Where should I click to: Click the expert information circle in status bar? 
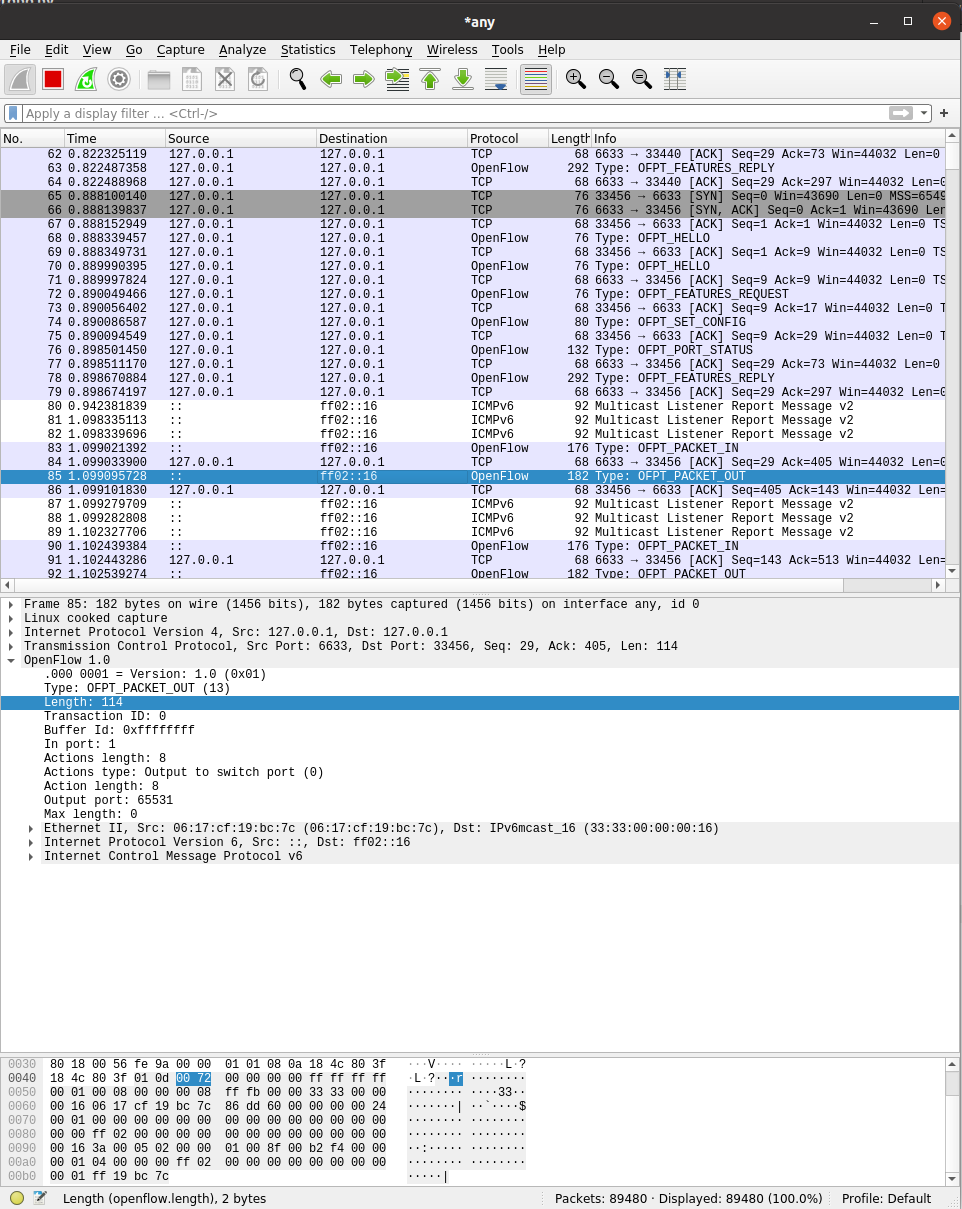point(17,1198)
